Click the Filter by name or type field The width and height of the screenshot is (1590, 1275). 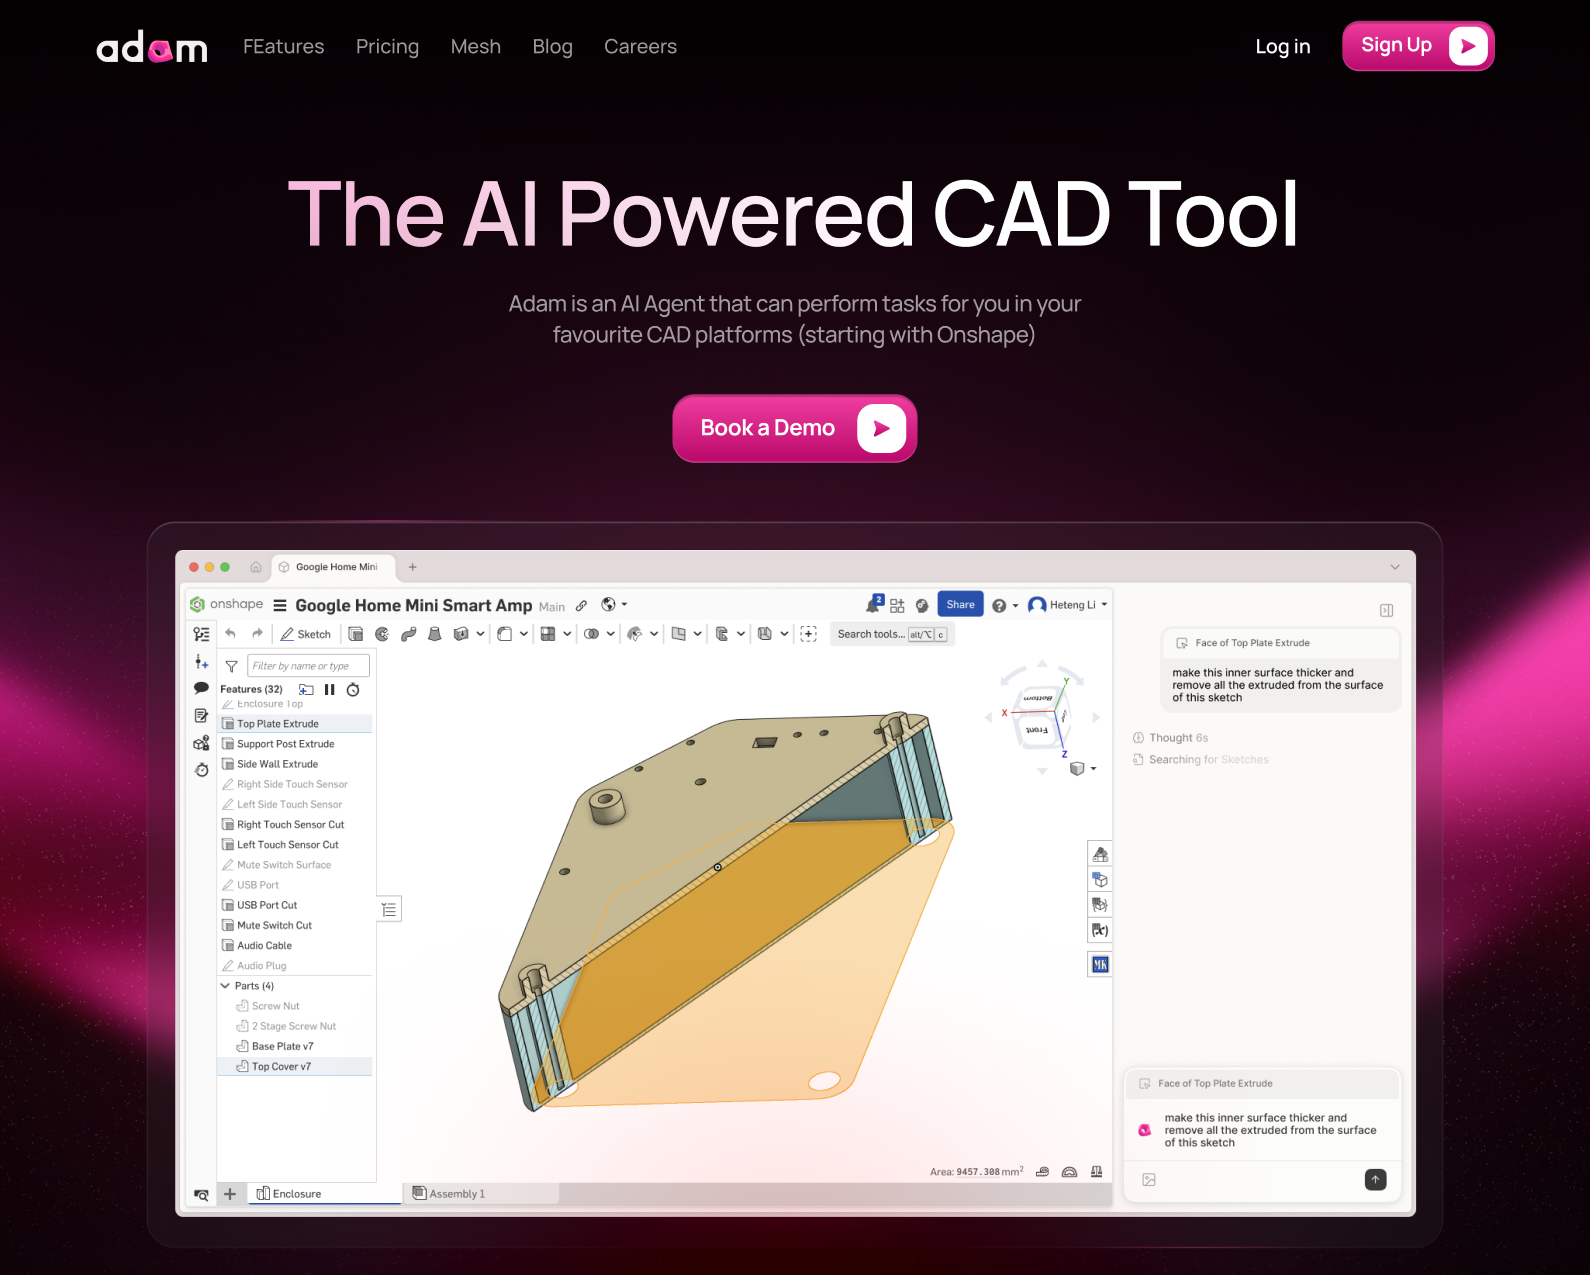tap(308, 666)
